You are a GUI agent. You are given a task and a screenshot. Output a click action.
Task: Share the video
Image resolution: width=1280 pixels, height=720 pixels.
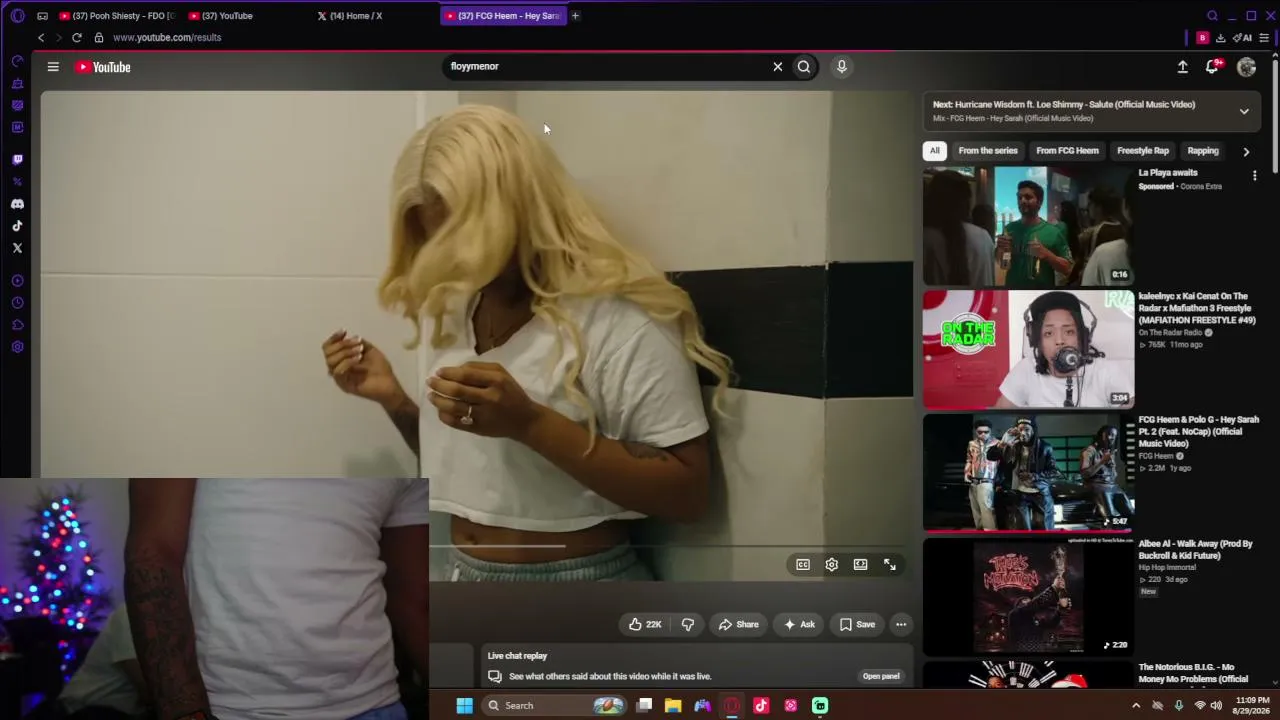point(739,624)
